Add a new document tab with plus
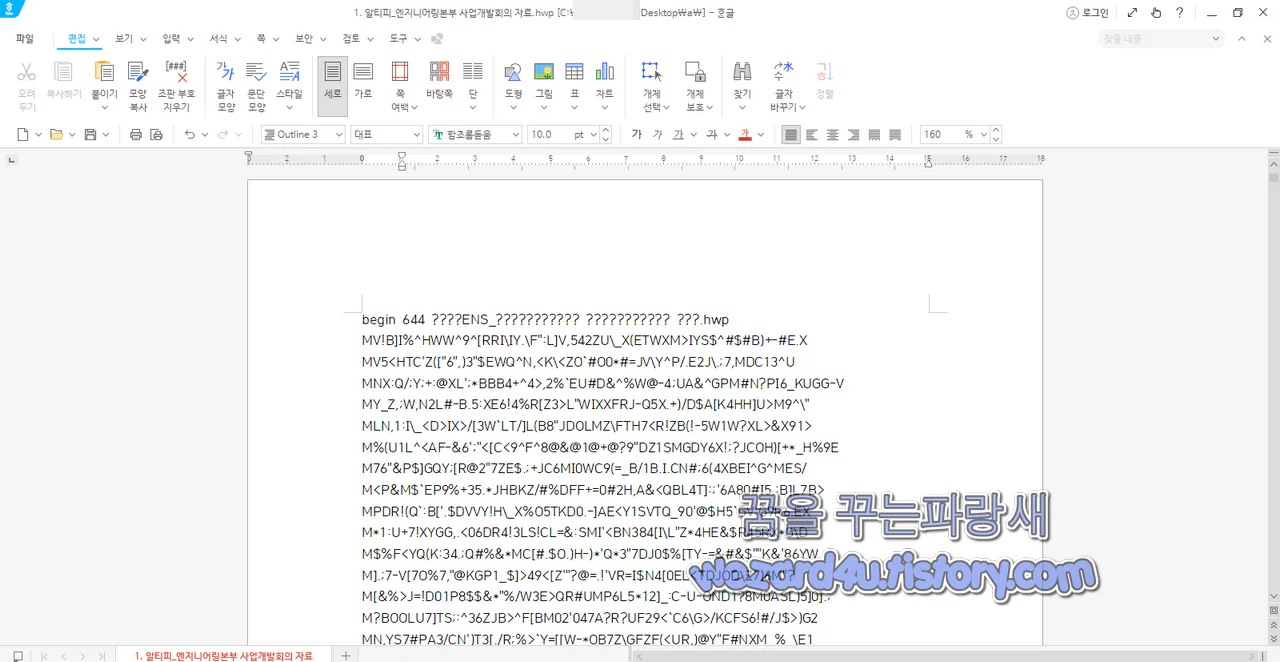This screenshot has height=662, width=1280. pyautogui.click(x=346, y=655)
